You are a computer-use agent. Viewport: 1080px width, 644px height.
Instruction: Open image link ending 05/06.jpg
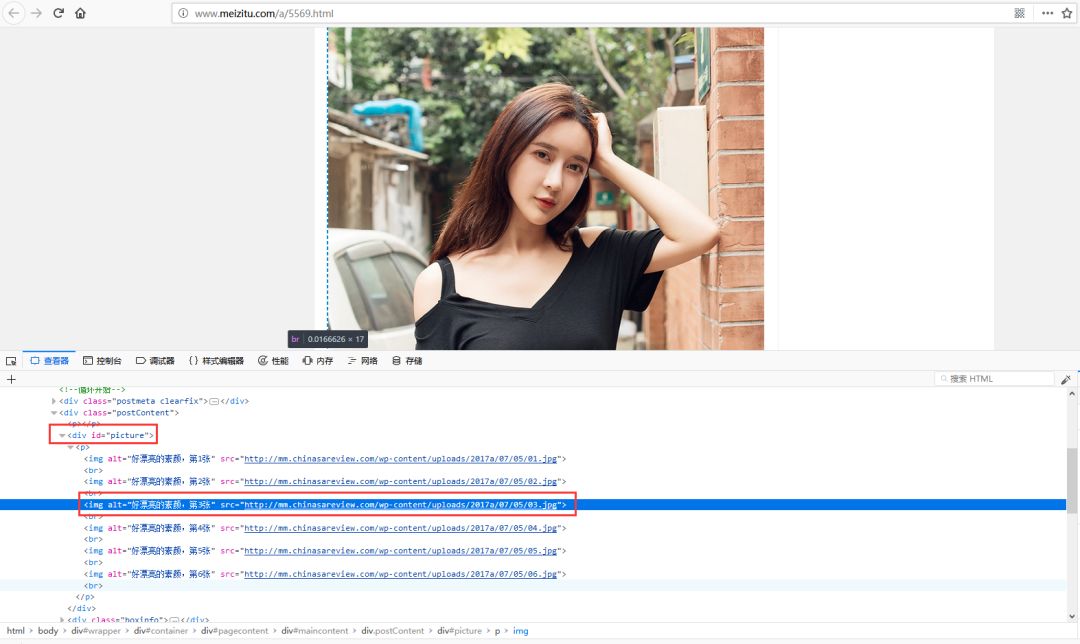point(400,574)
